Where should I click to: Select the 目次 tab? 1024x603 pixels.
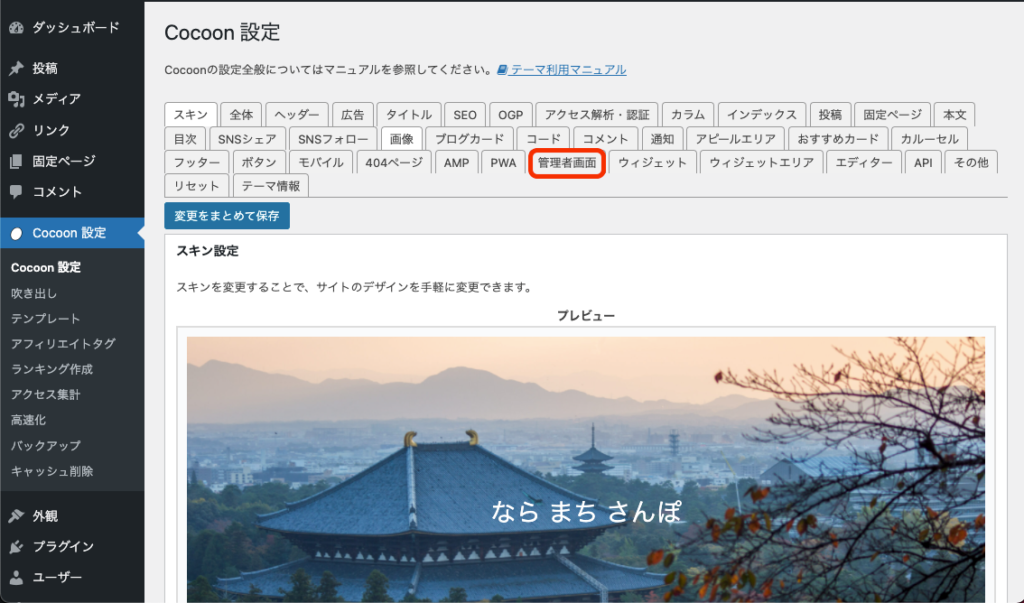click(x=185, y=139)
